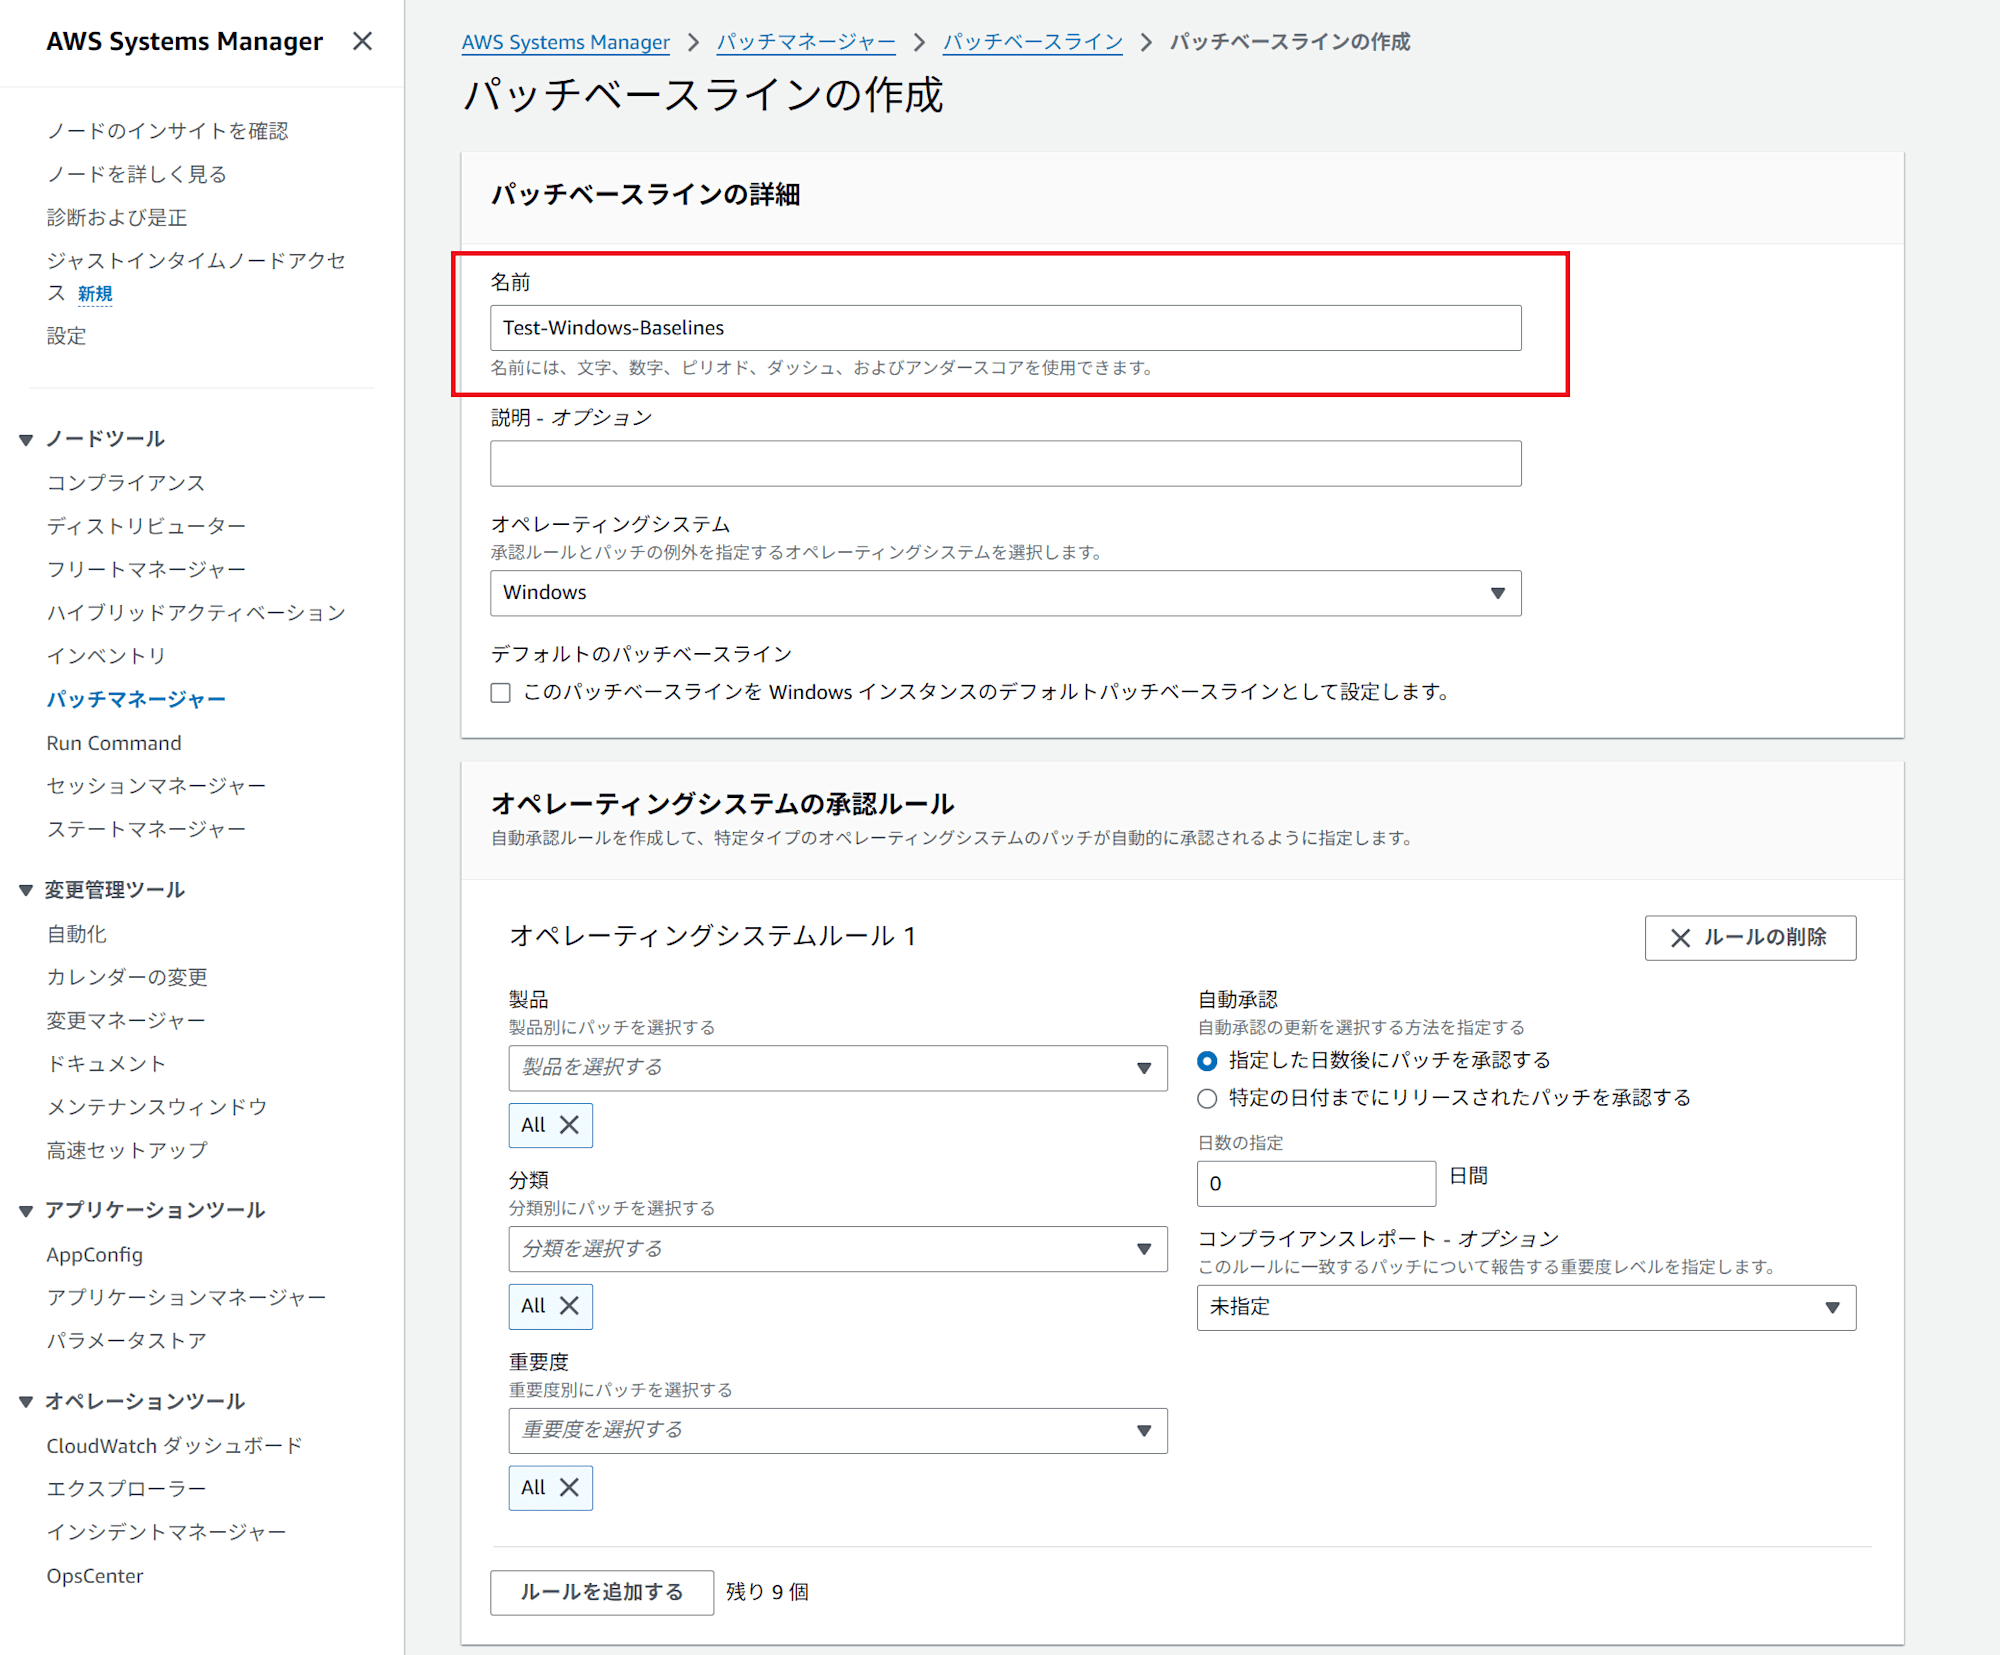The height and width of the screenshot is (1655, 2000).
Task: Open パラメータストア in sidebar
Action: pos(126,1341)
